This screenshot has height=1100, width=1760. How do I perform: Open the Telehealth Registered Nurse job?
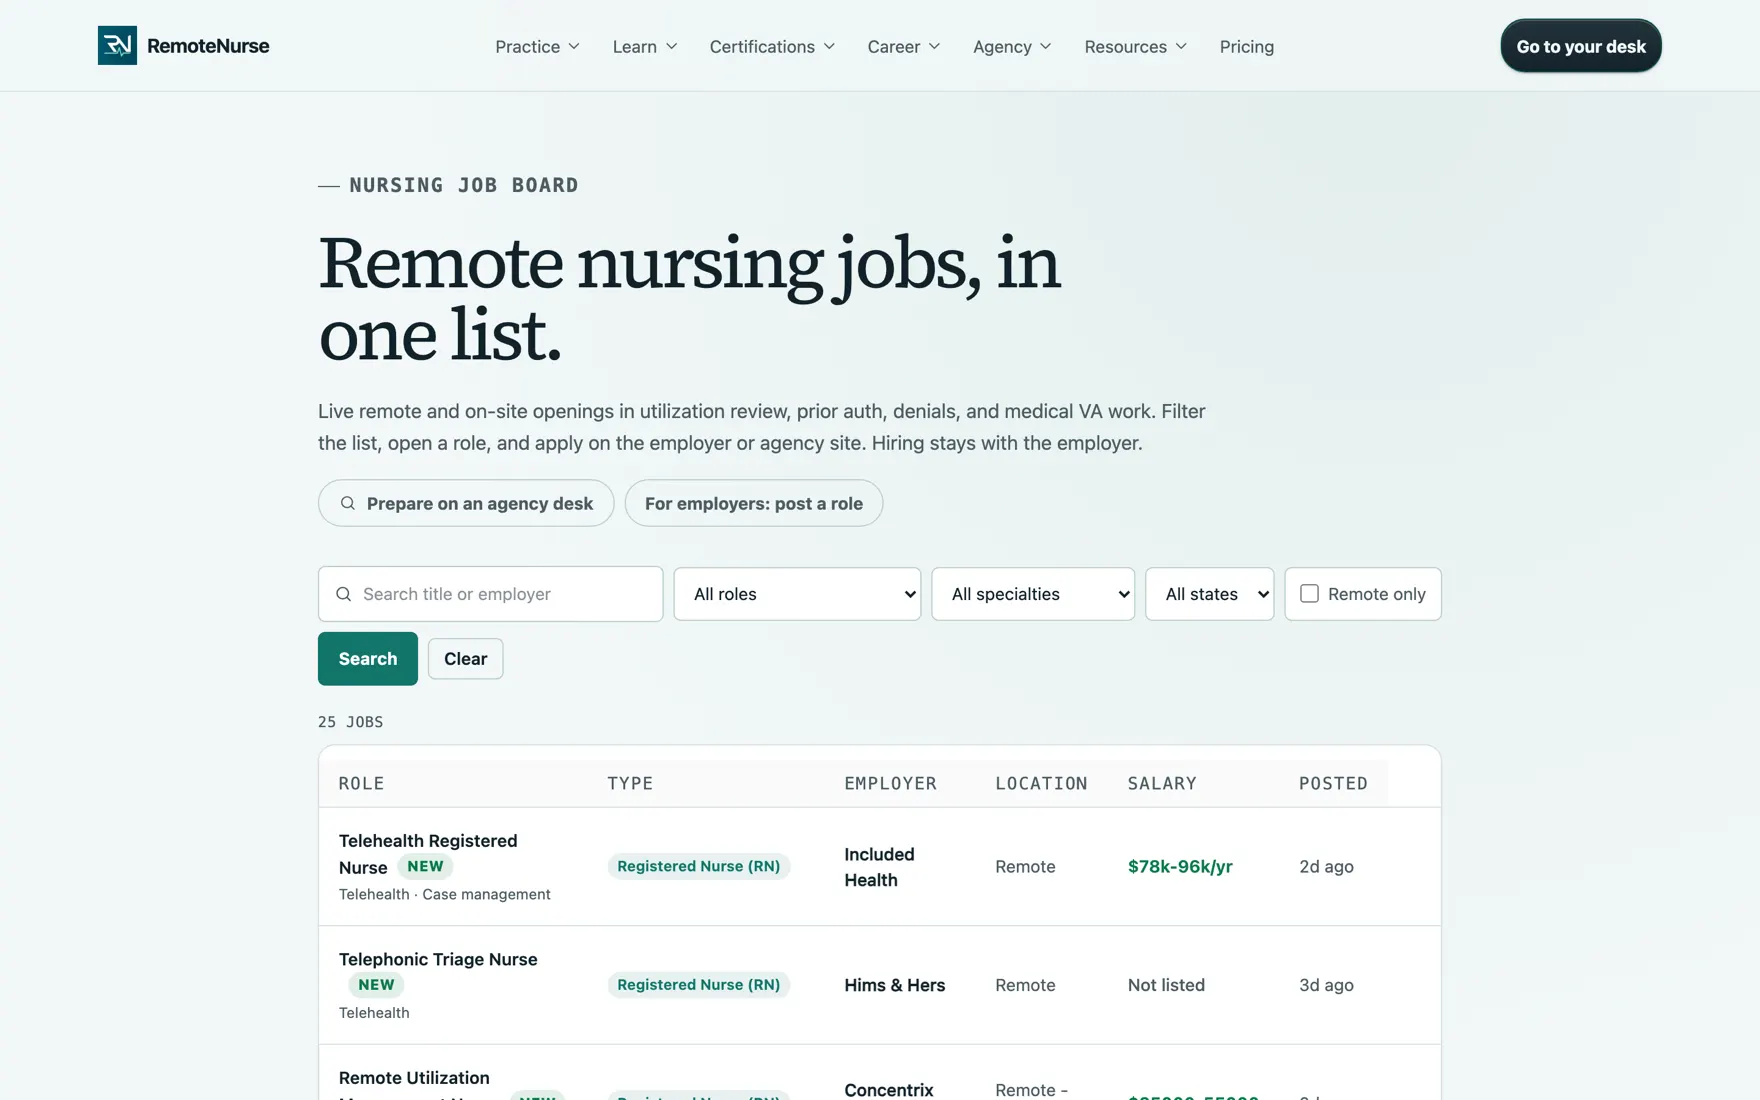point(428,853)
